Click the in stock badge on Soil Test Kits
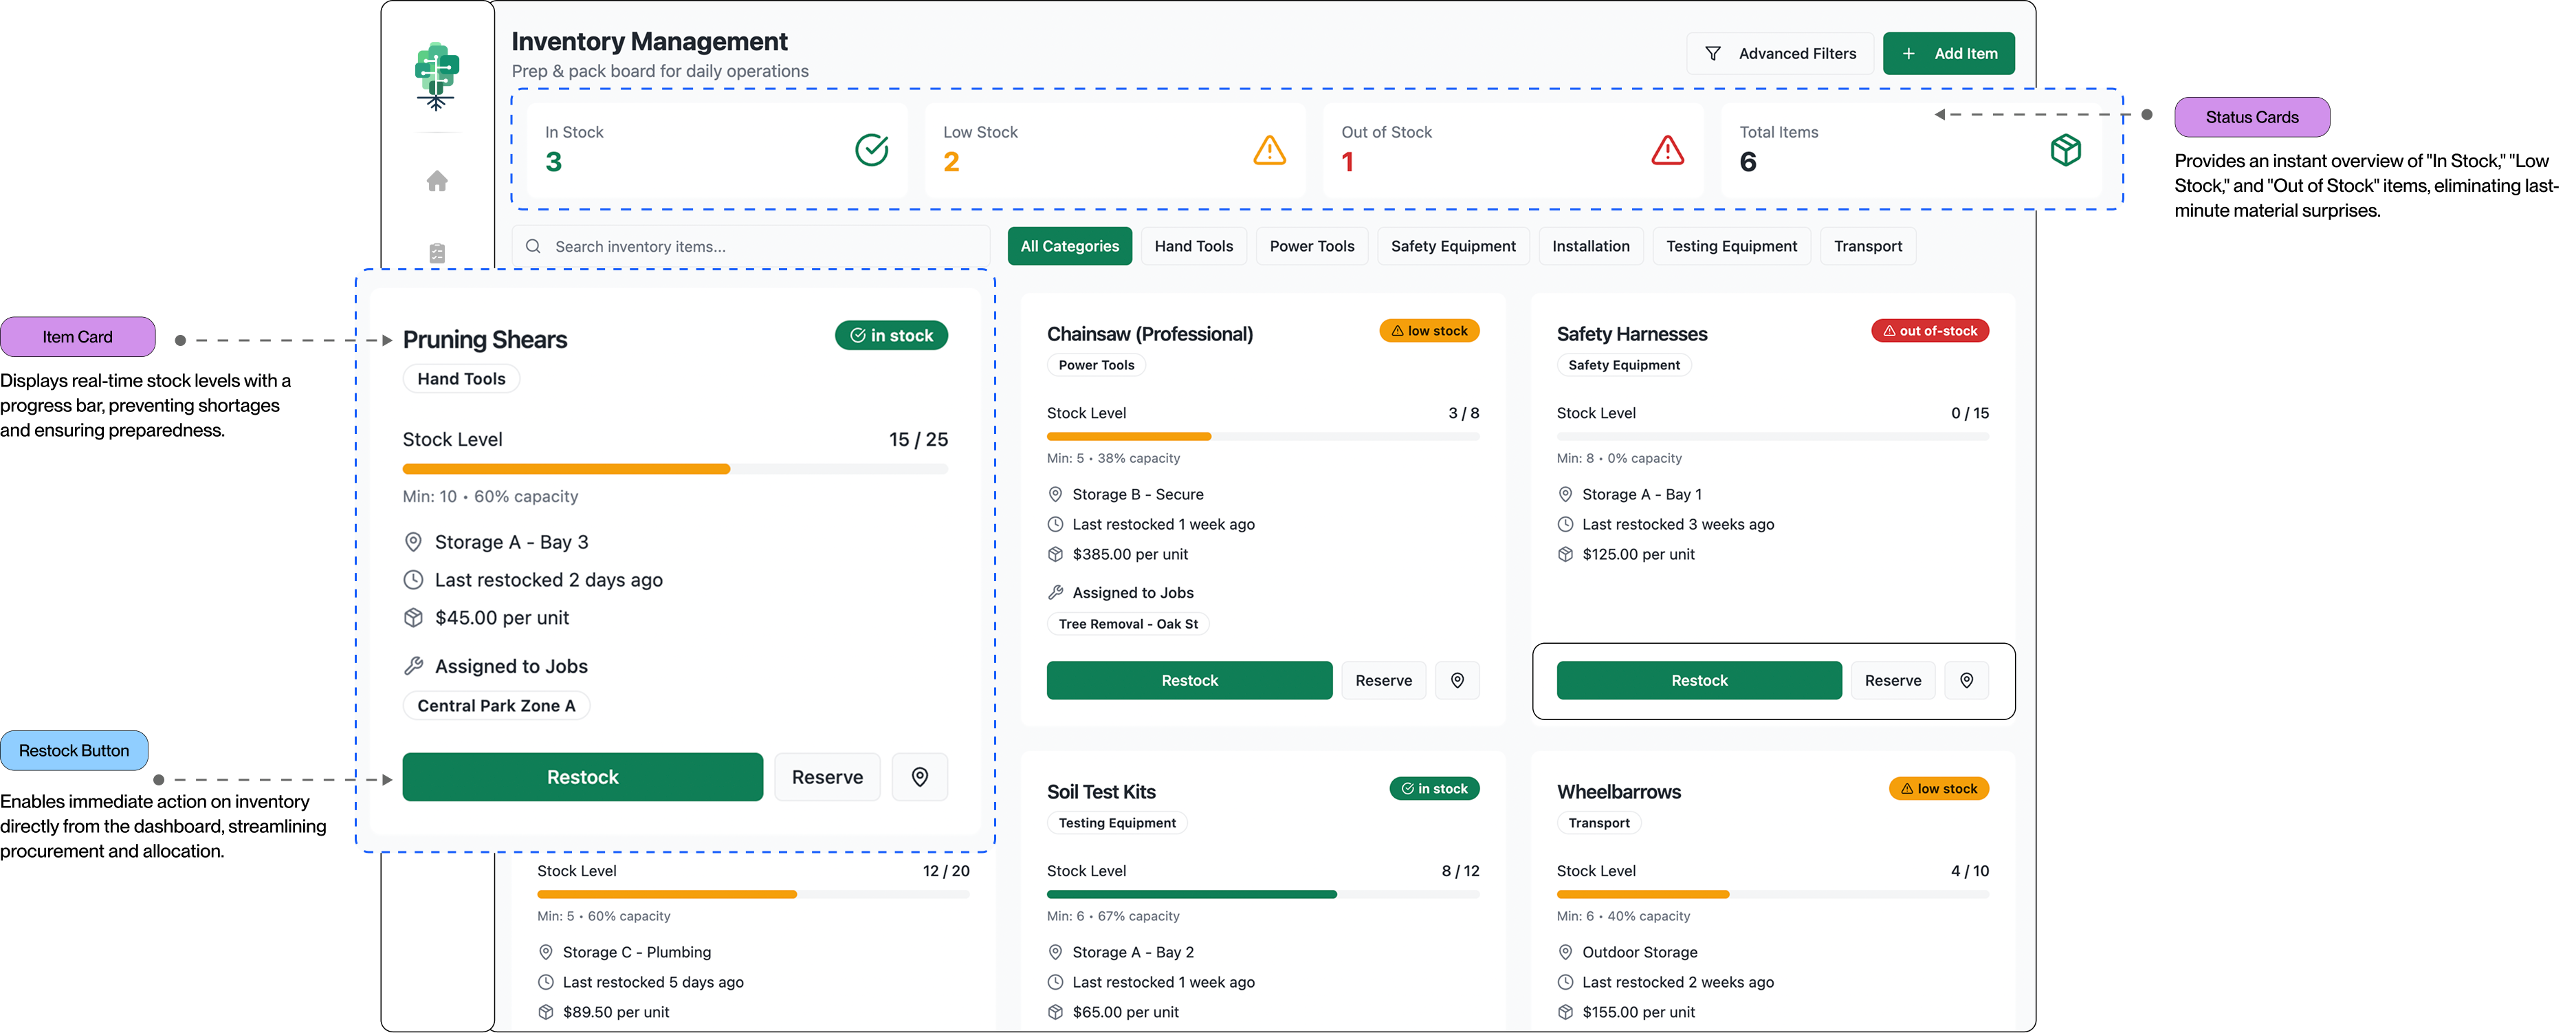Screen dimensions: 2576x1033 click(1434, 789)
